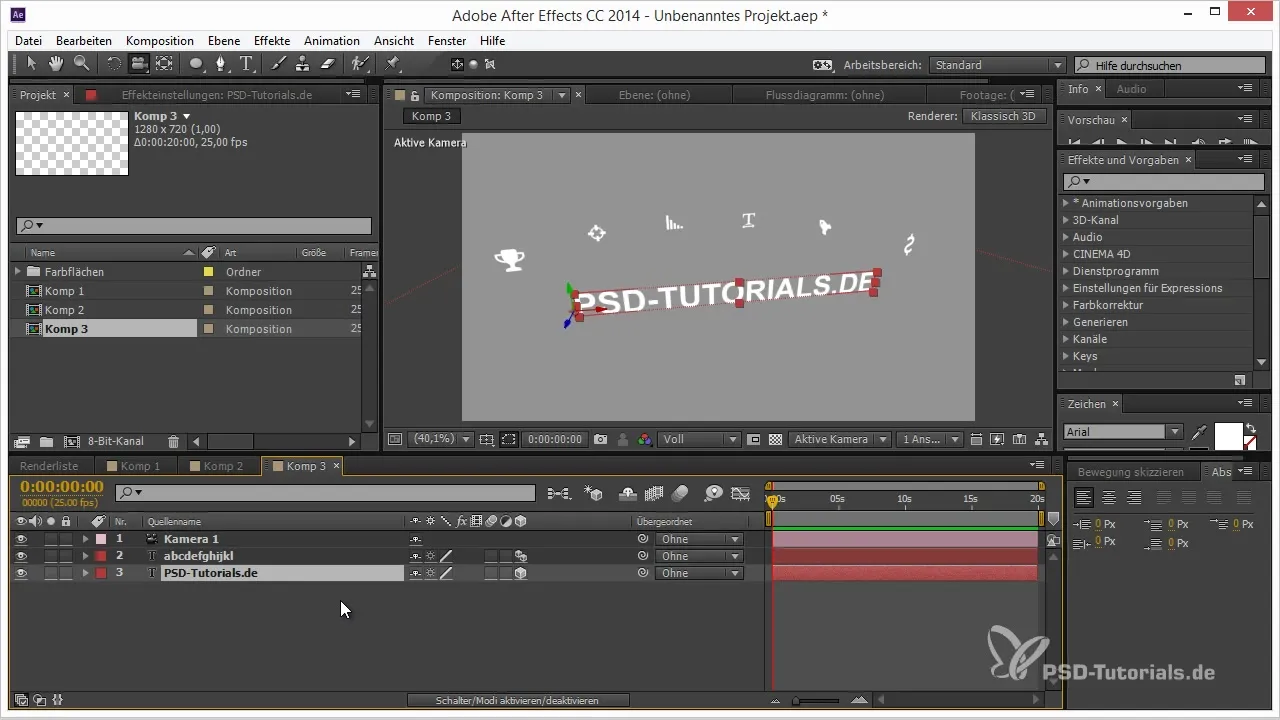The height and width of the screenshot is (720, 1280).
Task: Open the Animation menu
Action: tap(332, 41)
